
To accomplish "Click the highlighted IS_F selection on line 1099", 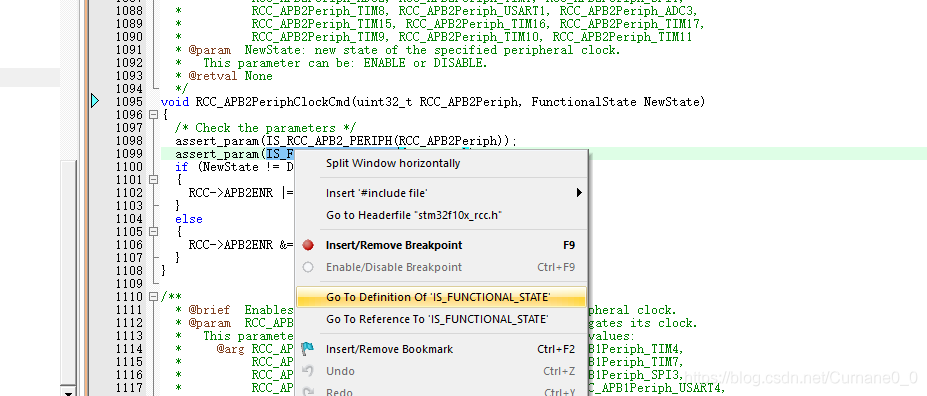I will pos(280,154).
